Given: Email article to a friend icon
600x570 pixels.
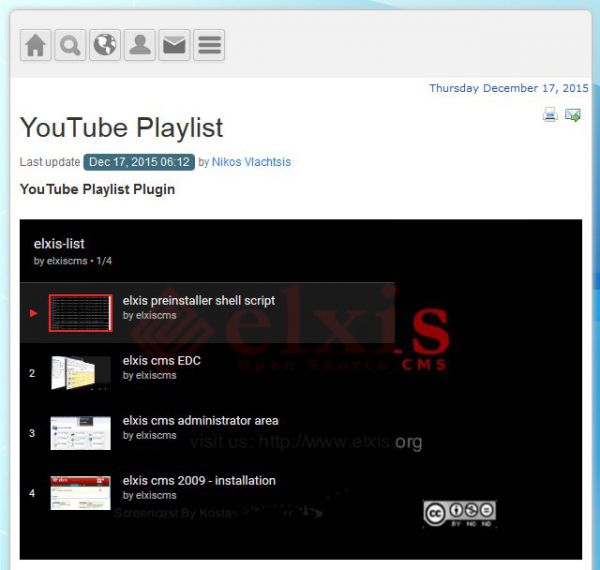Looking at the screenshot, I should (573, 114).
